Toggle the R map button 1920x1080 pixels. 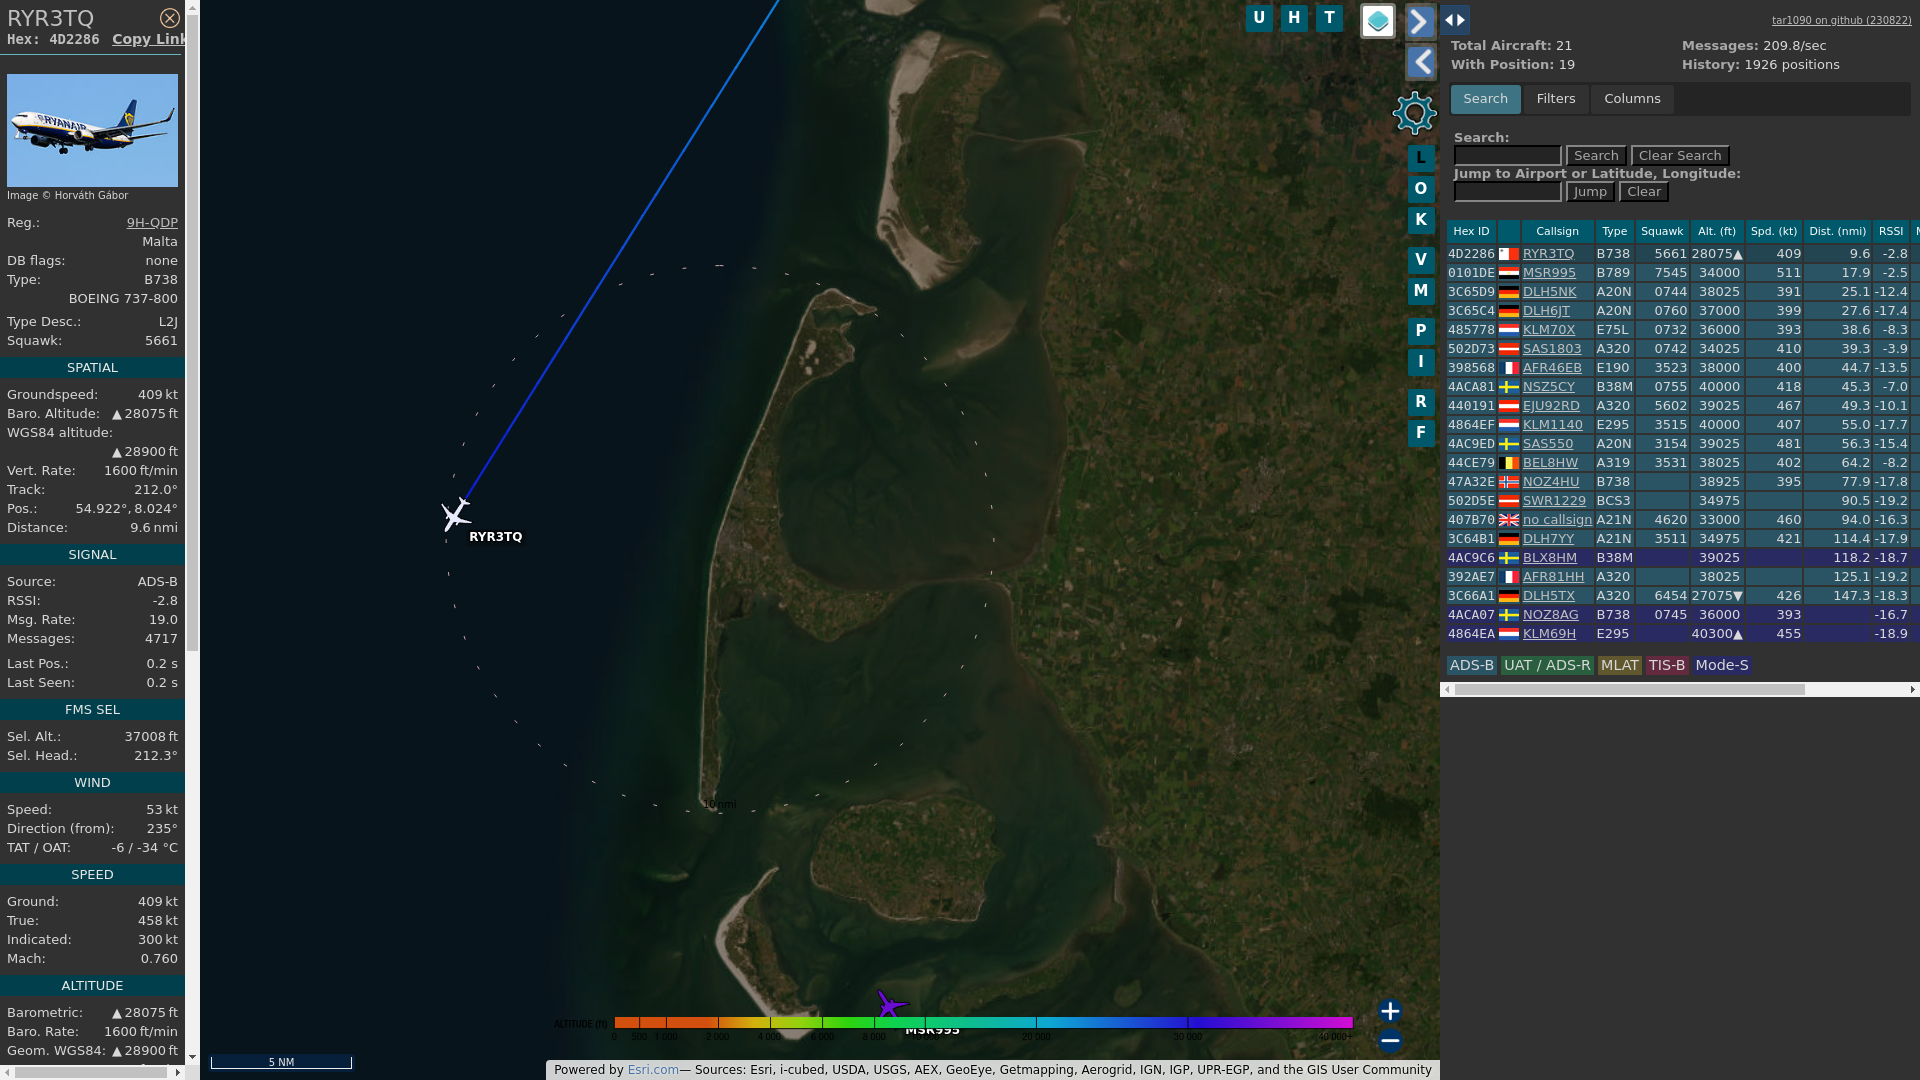pos(1421,402)
